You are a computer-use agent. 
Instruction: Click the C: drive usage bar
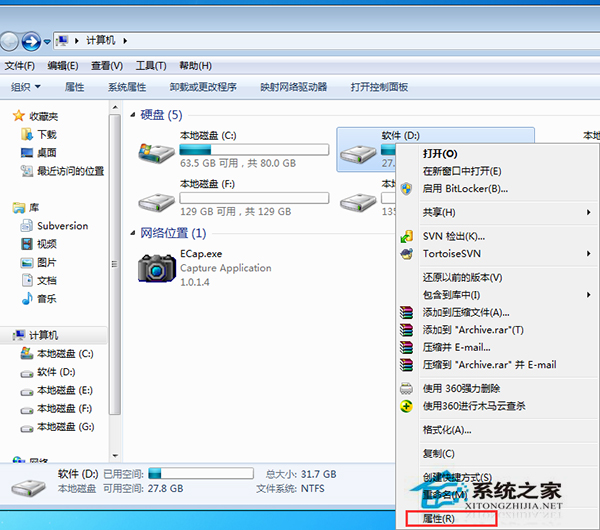pos(254,149)
